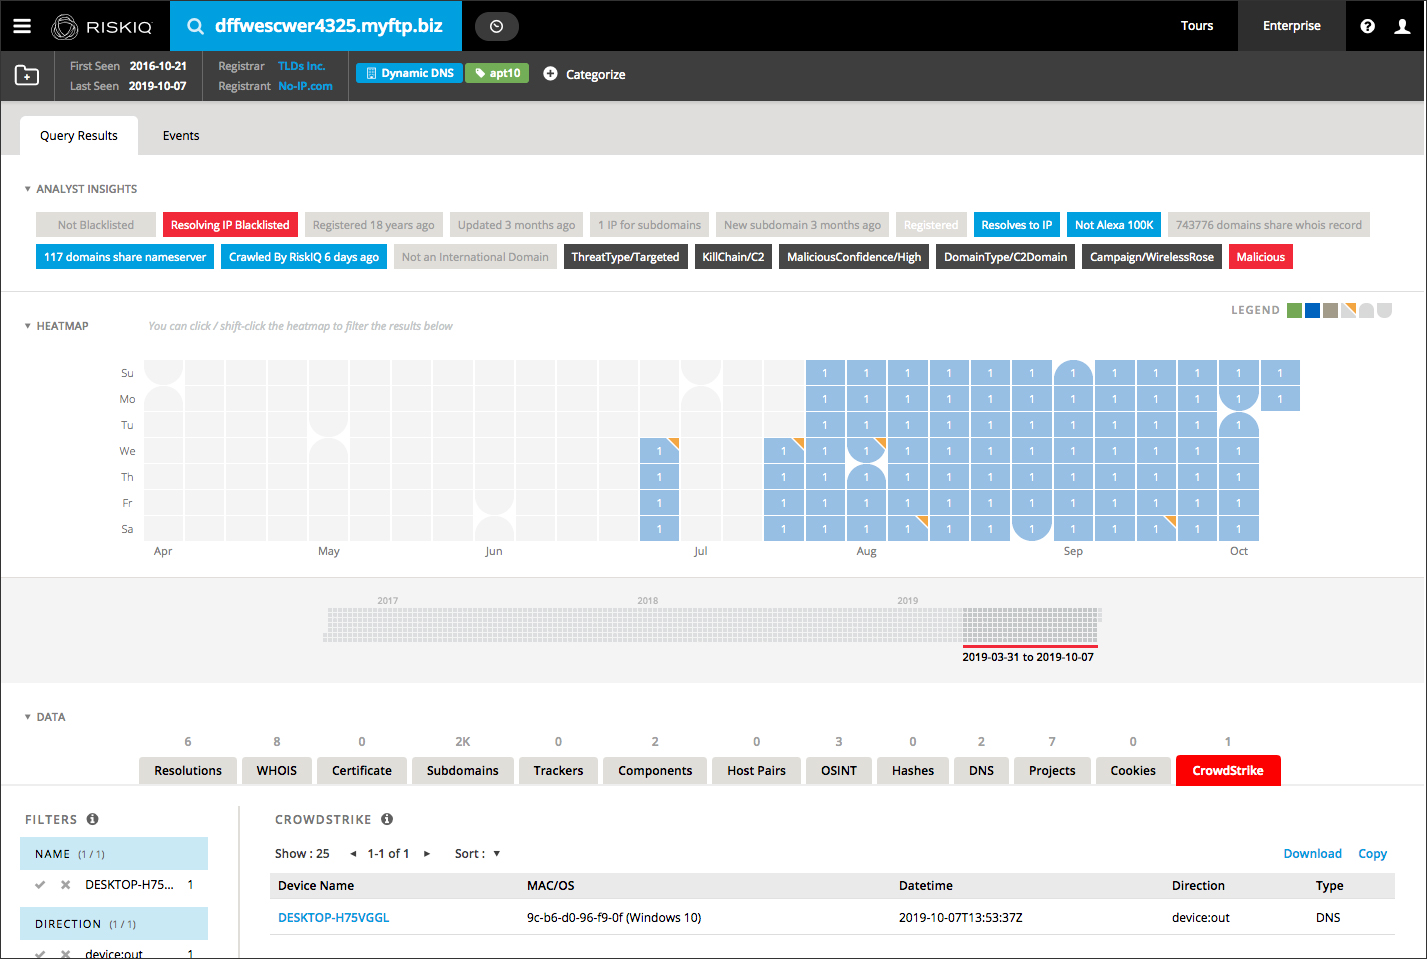Click the search magnifier icon
Screen dimensions: 1427x959
tap(196, 26)
